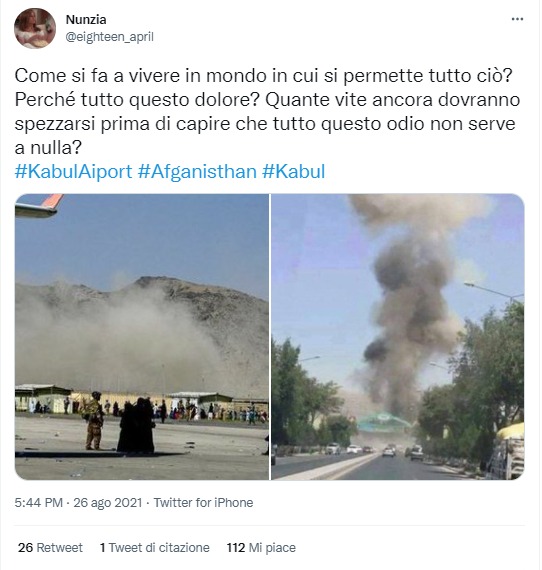Open the #Afganisthan hashtag

tap(197, 171)
